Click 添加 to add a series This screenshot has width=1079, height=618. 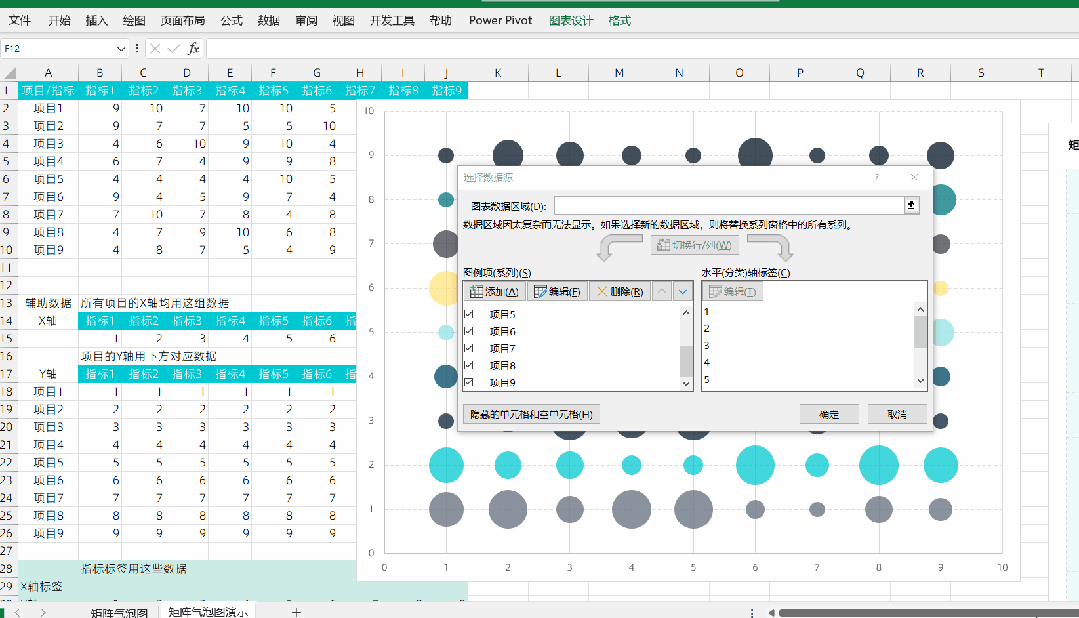click(x=494, y=292)
